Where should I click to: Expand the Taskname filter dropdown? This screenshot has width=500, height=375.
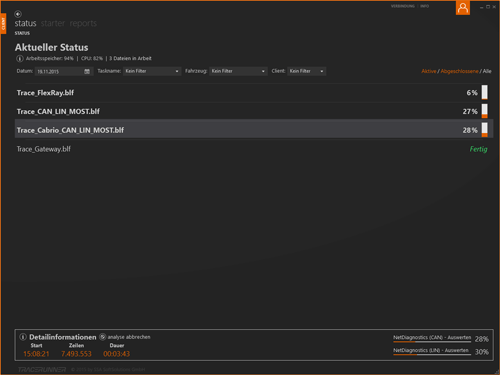[152, 71]
